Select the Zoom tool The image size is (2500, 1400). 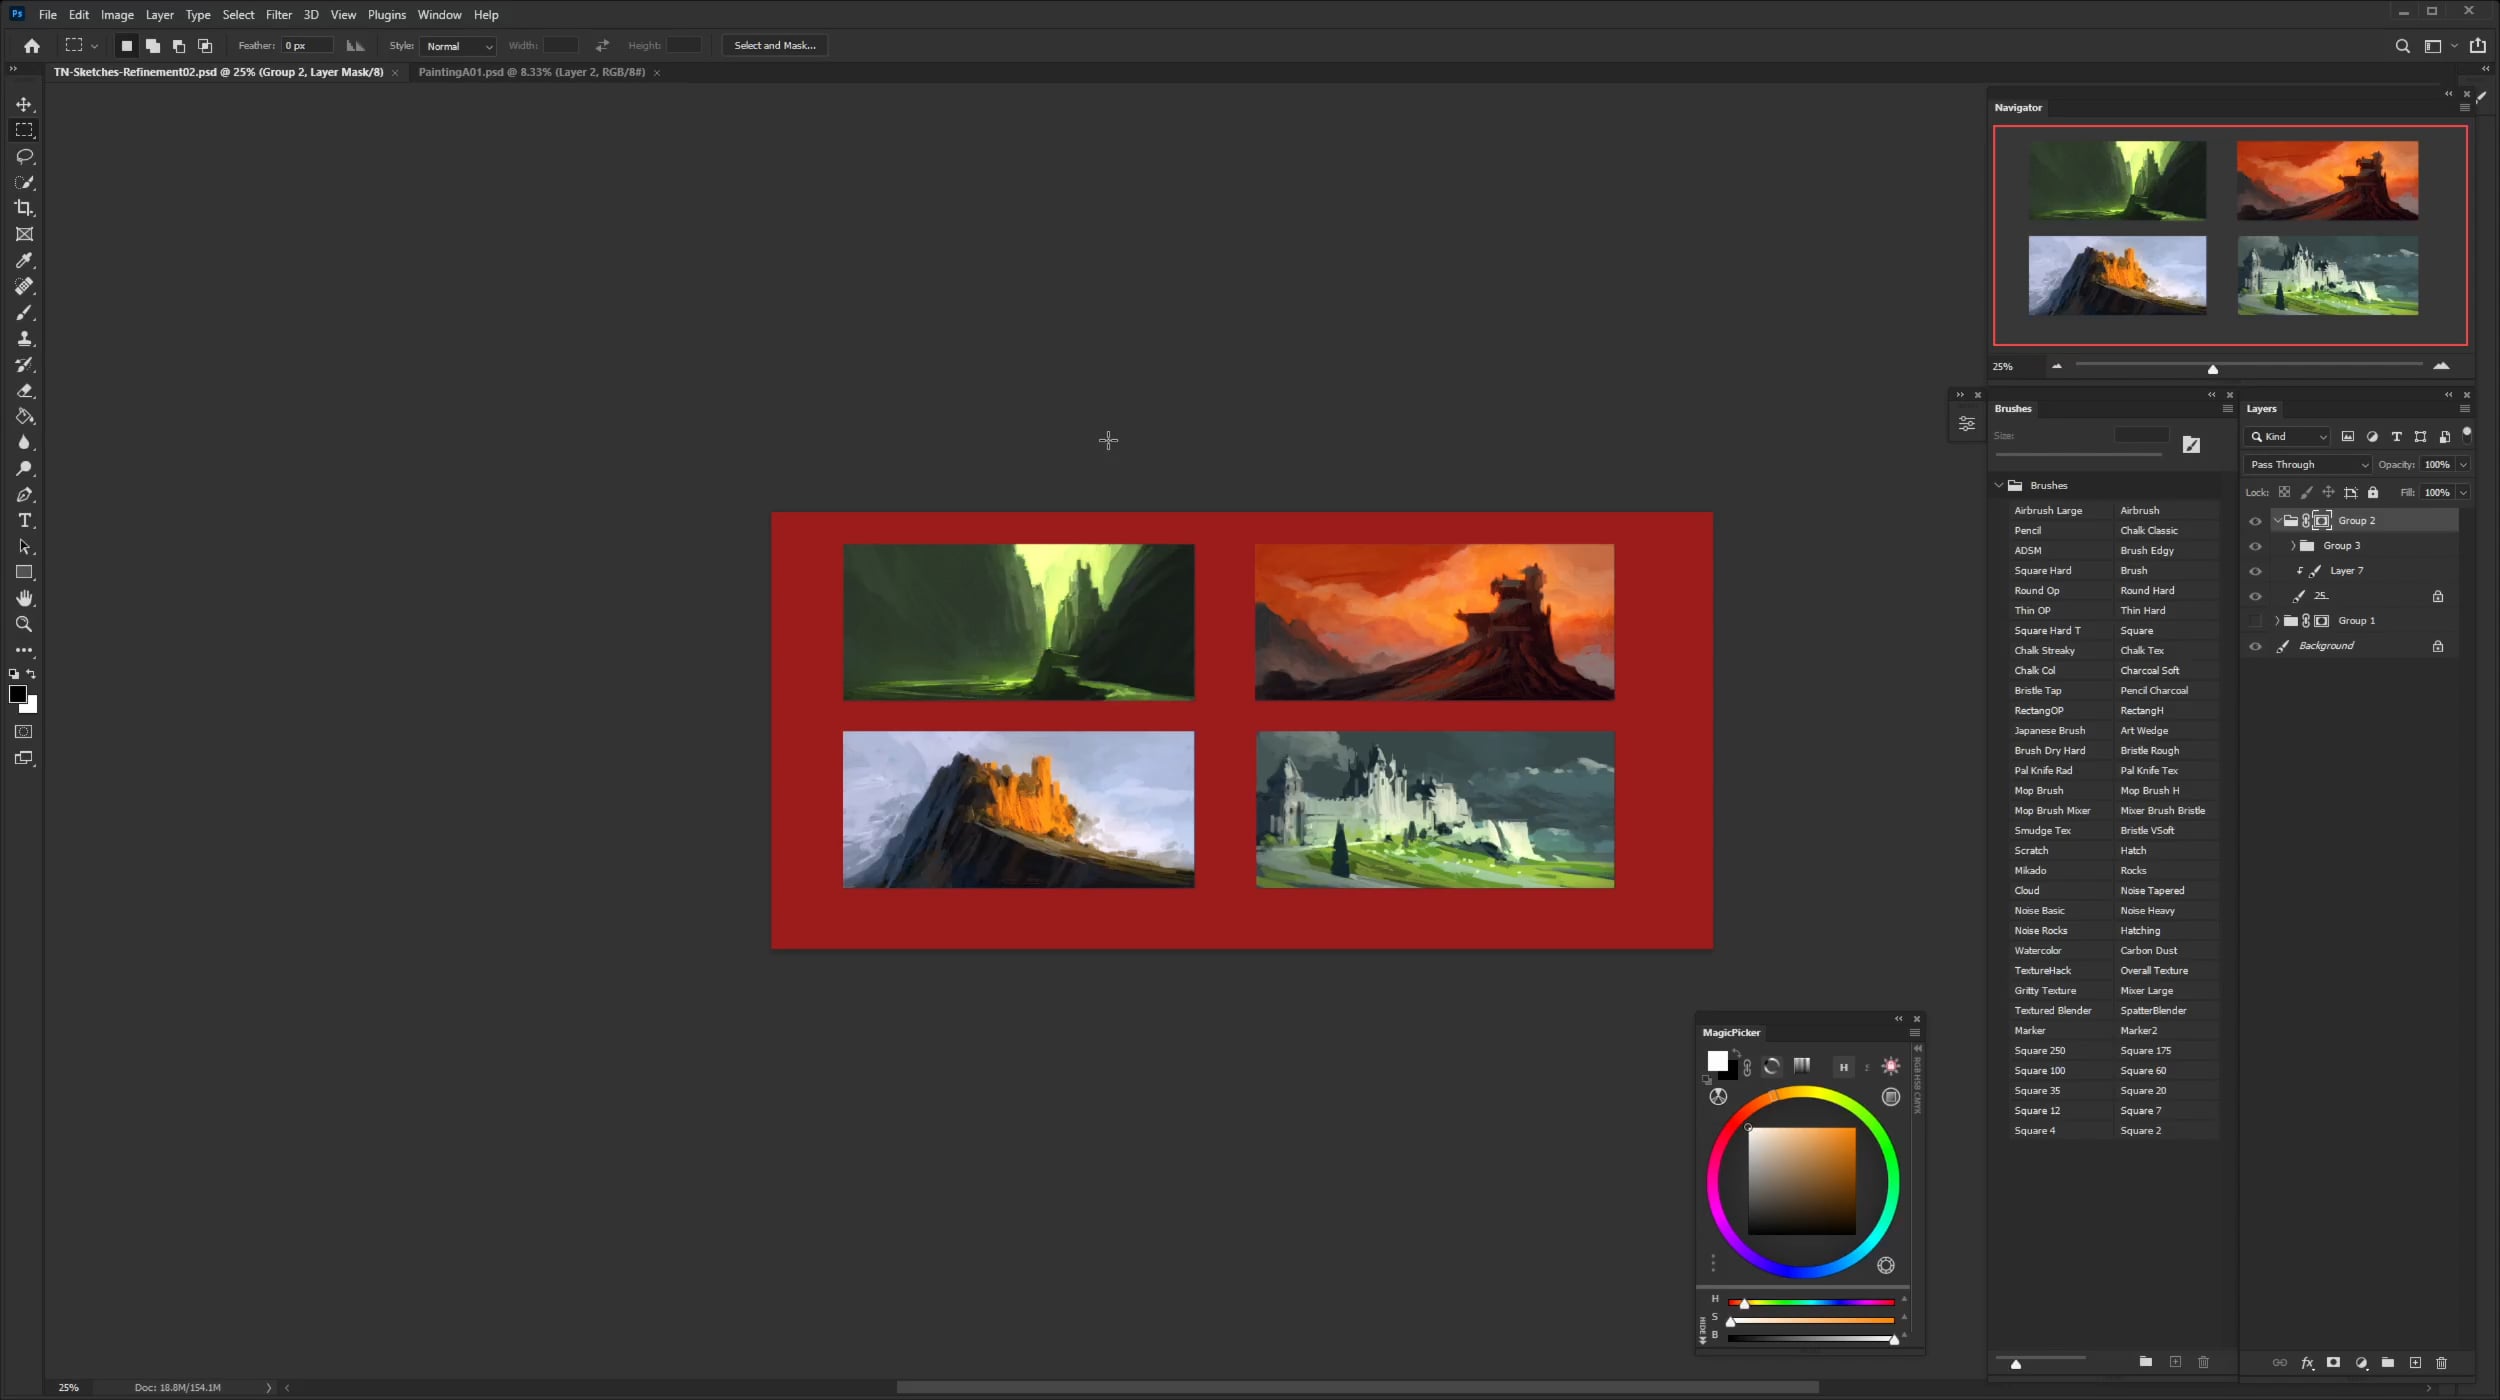[25, 624]
